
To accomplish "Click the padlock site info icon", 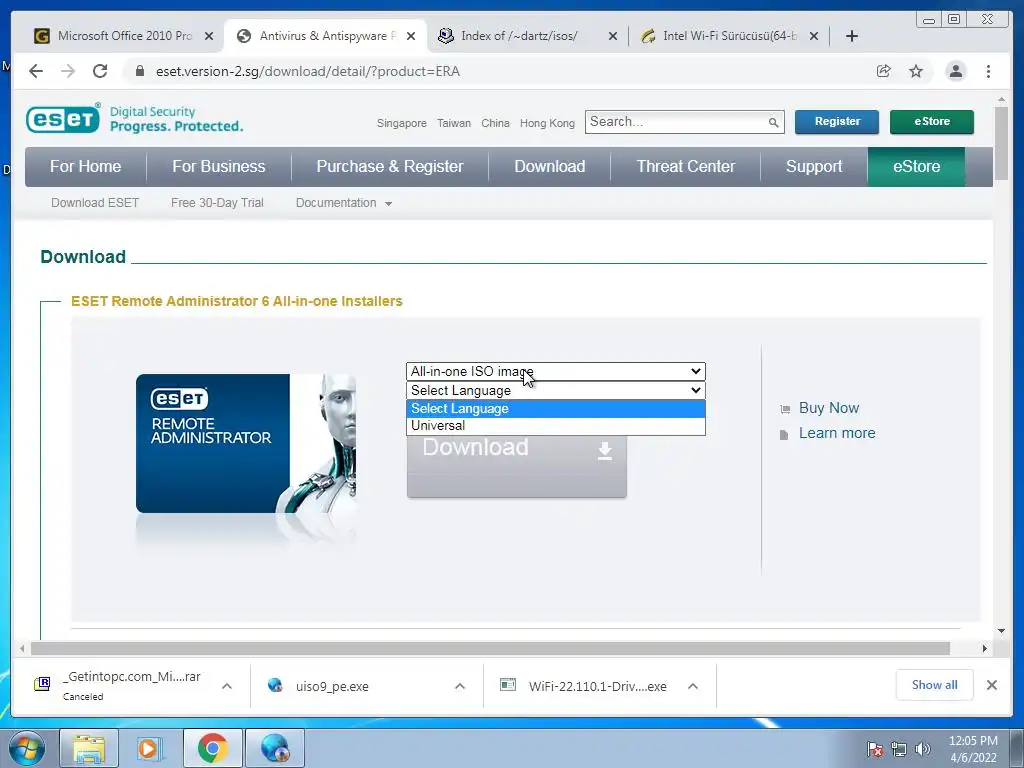I will coord(139,71).
